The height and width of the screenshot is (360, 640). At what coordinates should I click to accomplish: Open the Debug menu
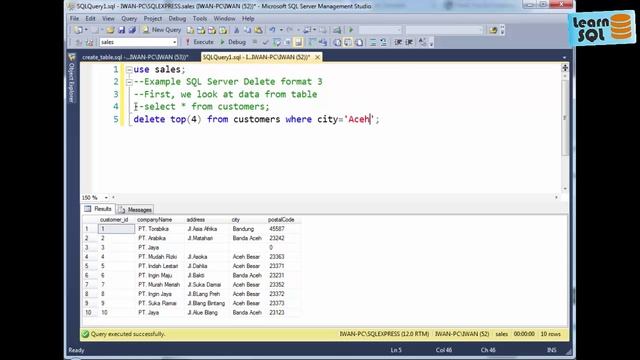click(177, 19)
